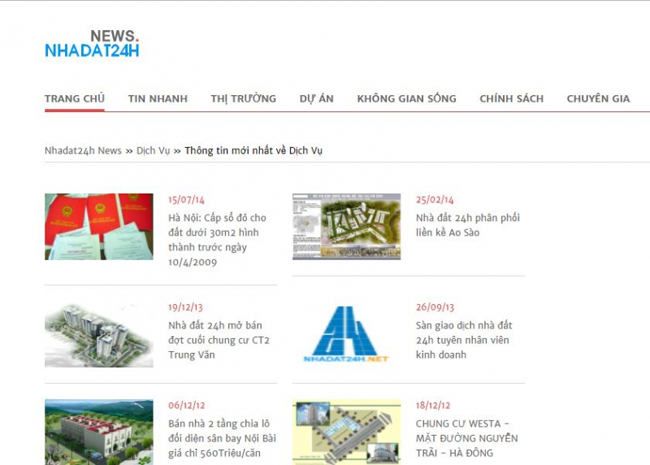Open article 'Nhà đất 24h phân phối liền kề Ao Sào'
This screenshot has height=465, width=650.
pos(468,225)
